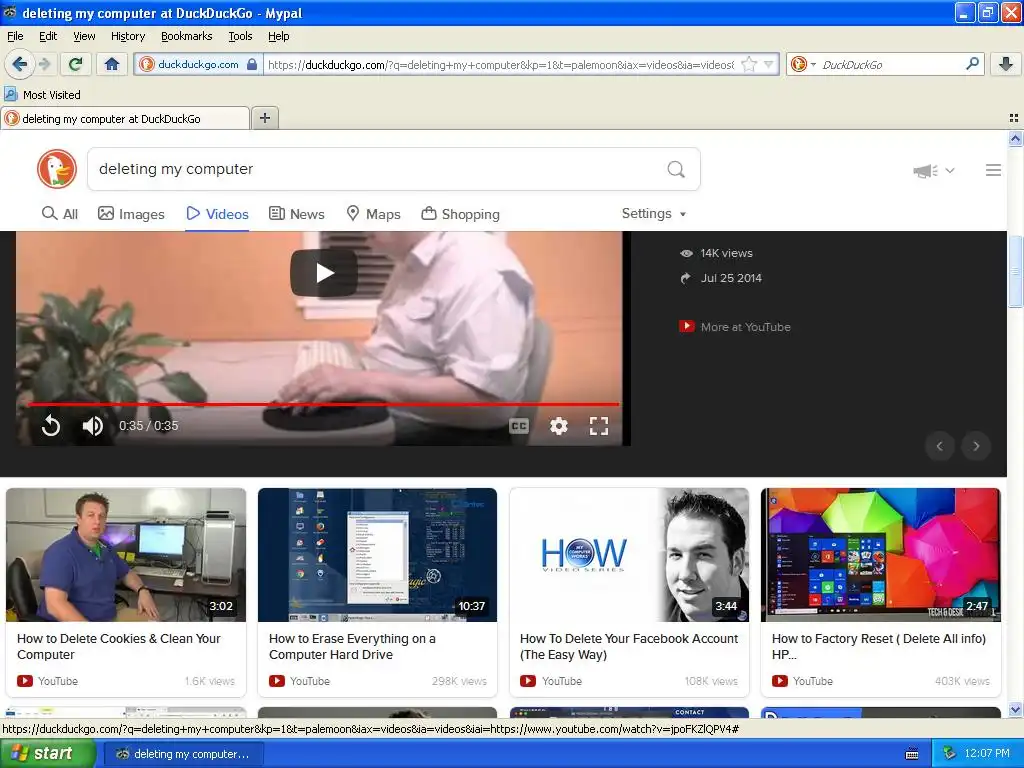Click the URL text in address bar
Screen dimensions: 1024x768
[501, 65]
